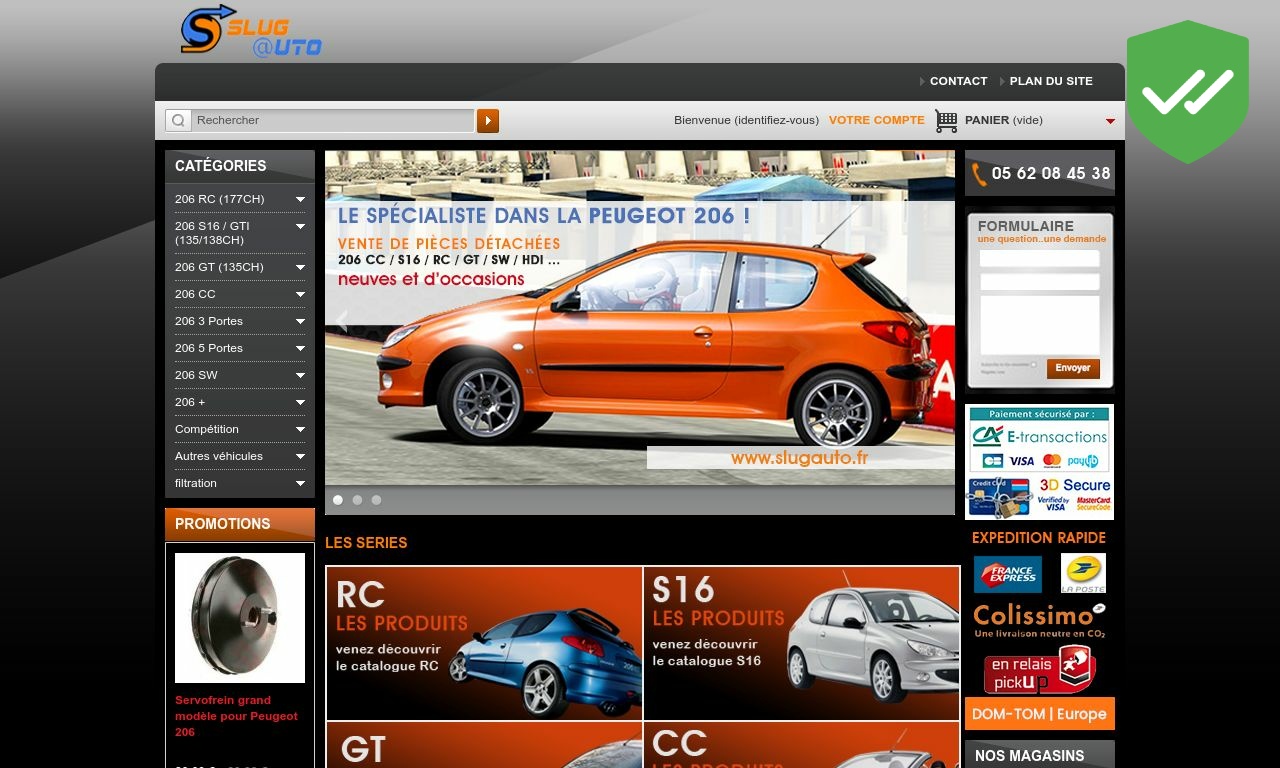Click the phone number 05 62 08 45 38
This screenshot has height=768, width=1280.
coord(1051,173)
